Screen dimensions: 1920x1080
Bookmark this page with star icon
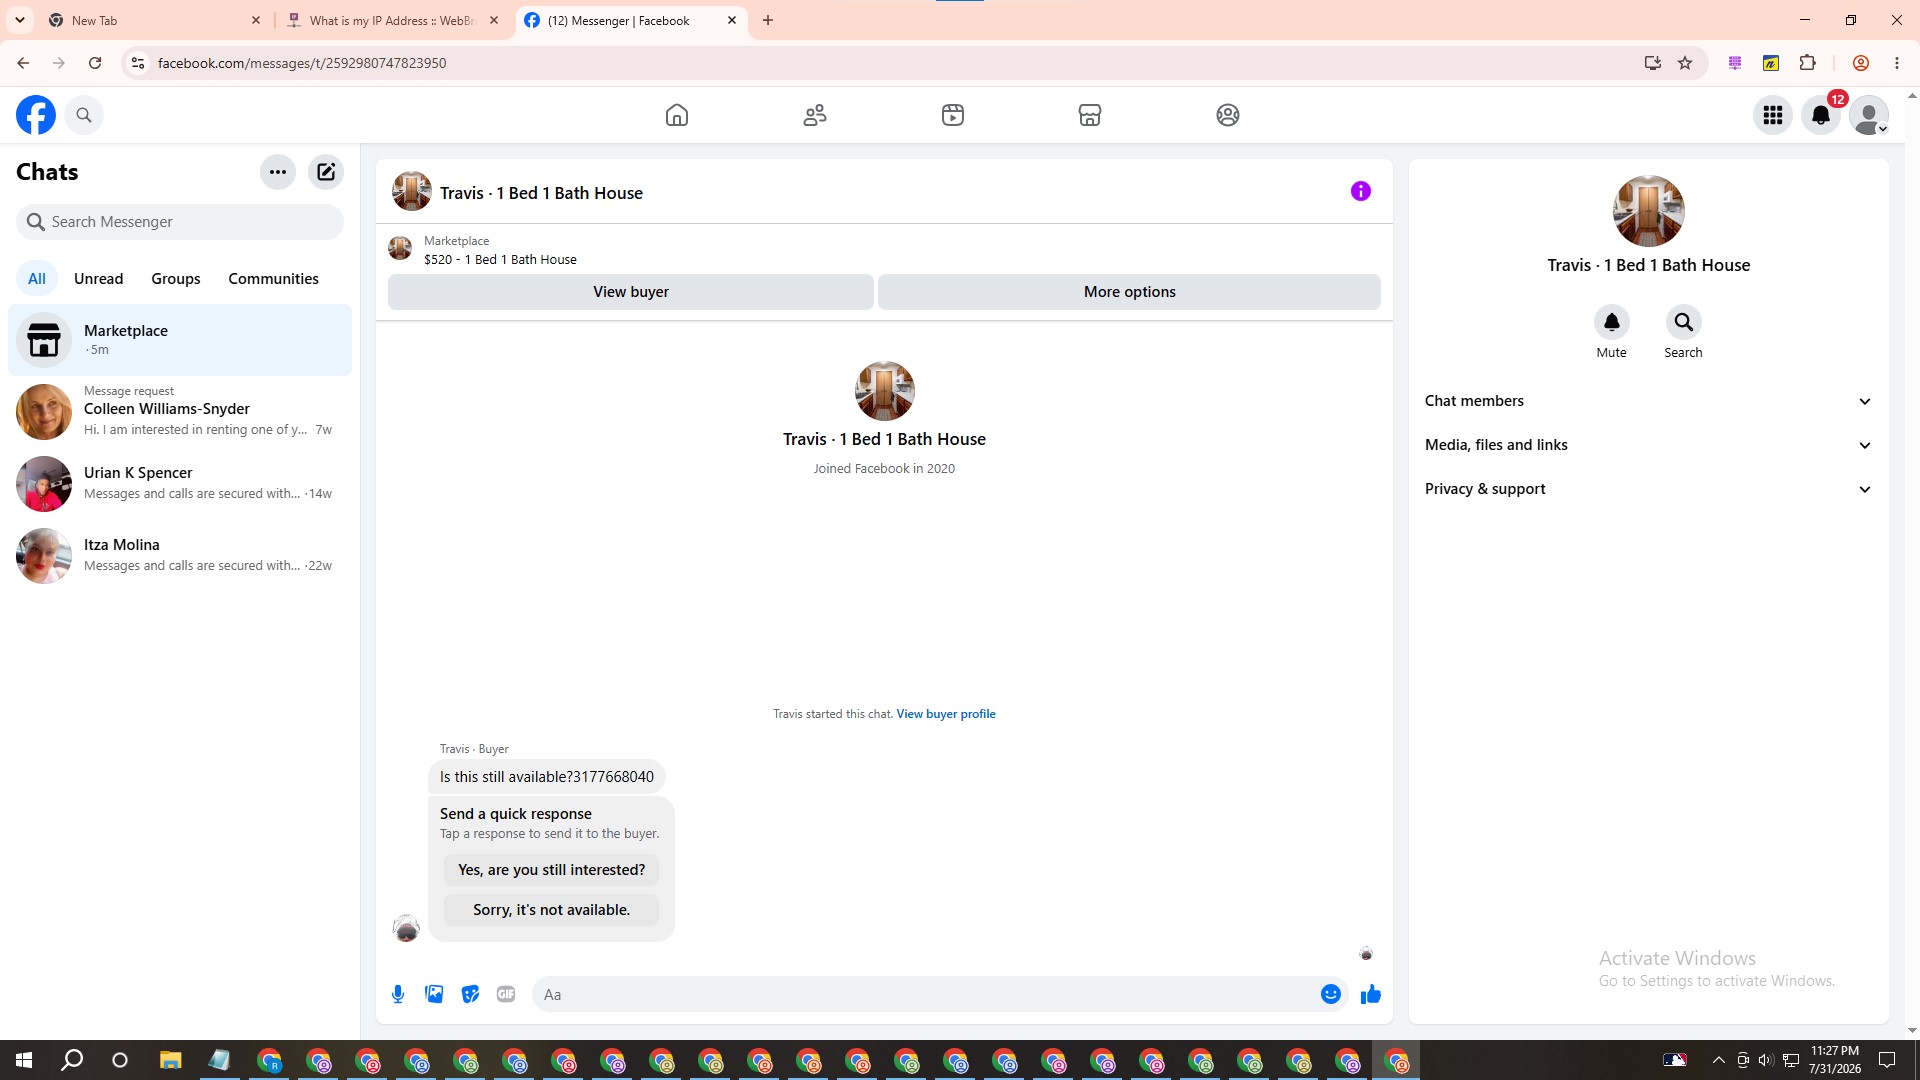(x=1685, y=63)
